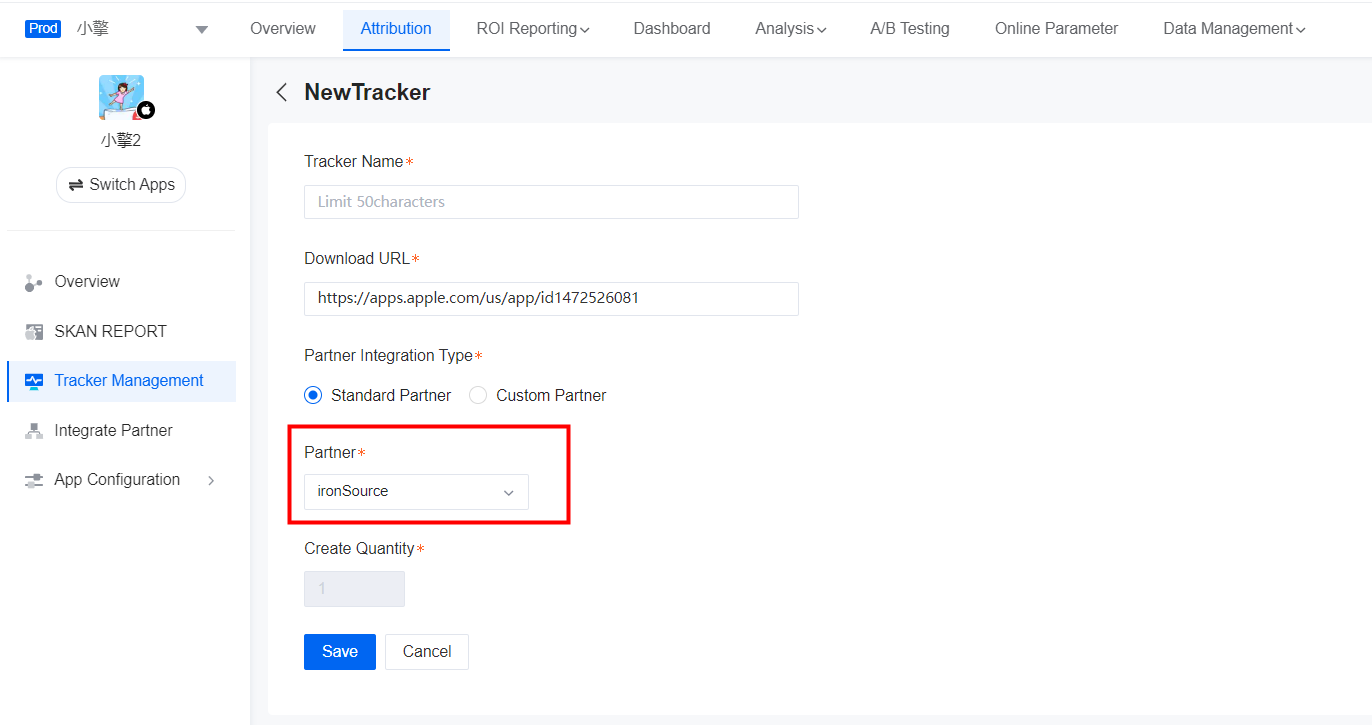
Task: Open the ROI Reporting dropdown menu
Action: tap(532, 28)
